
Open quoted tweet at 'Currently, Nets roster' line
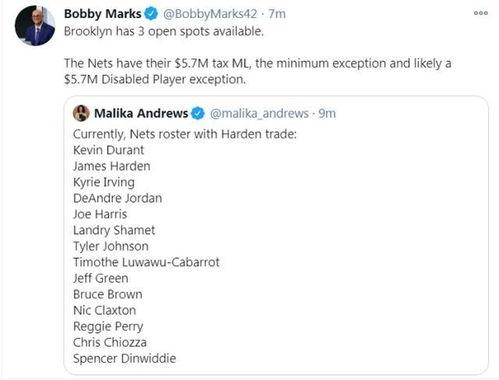click(185, 134)
